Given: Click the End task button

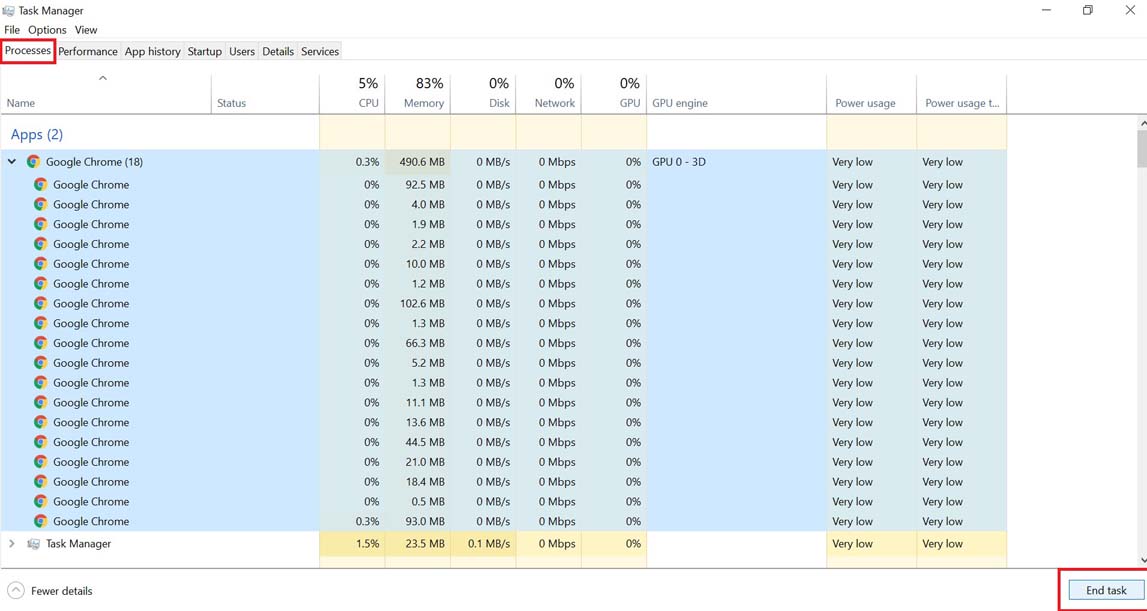Looking at the screenshot, I should pos(1105,591).
